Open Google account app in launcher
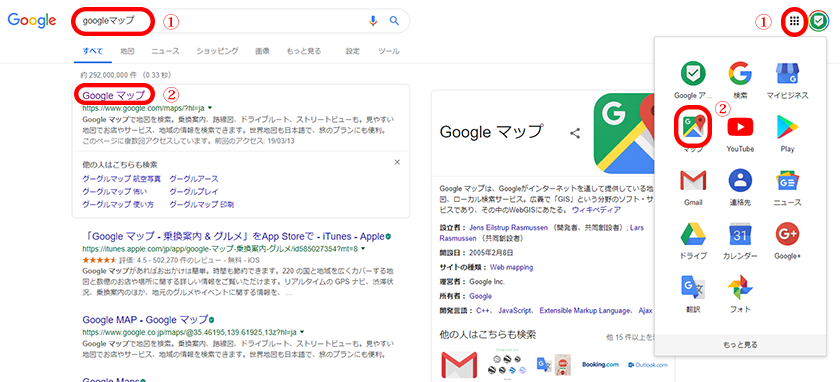Screen dimensions: 840x382 coord(693,74)
